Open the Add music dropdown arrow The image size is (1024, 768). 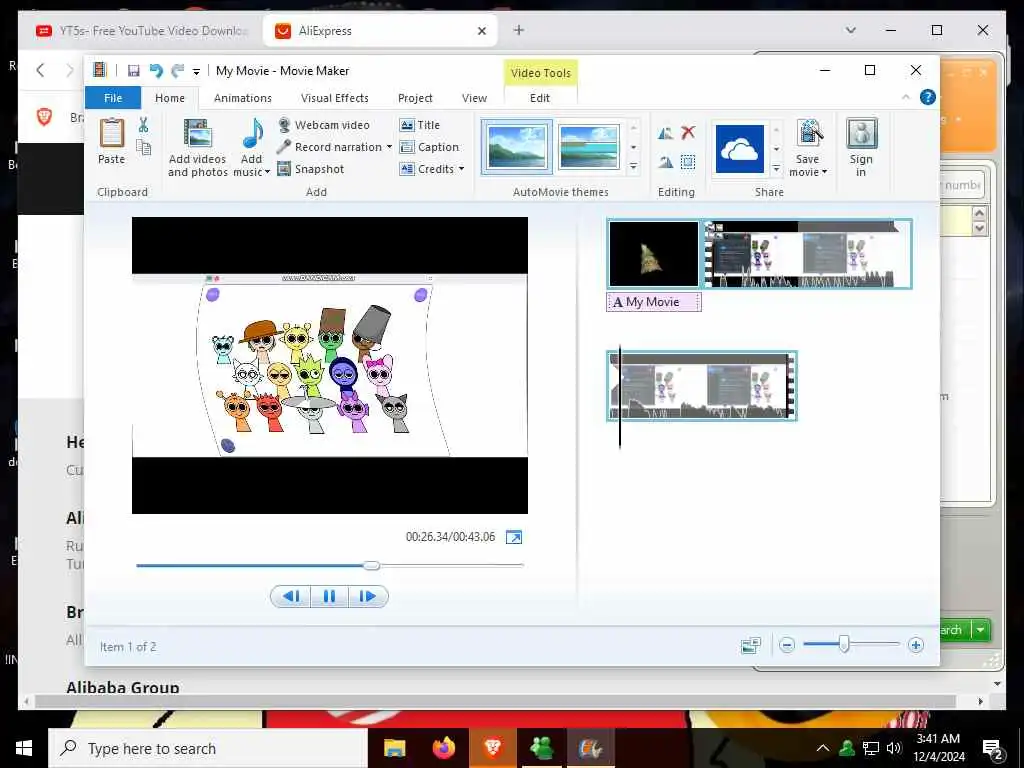267,172
